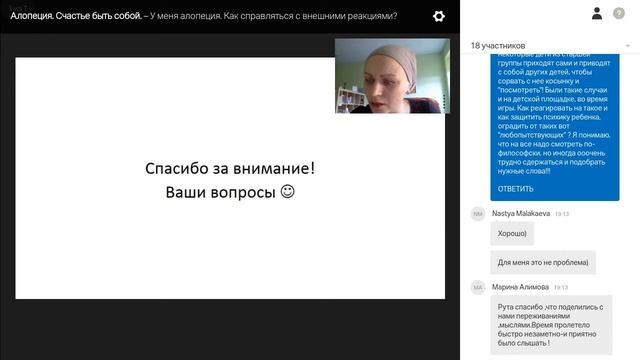640x360 pixels.
Task: Click the '18 участников' label
Action: click(498, 46)
